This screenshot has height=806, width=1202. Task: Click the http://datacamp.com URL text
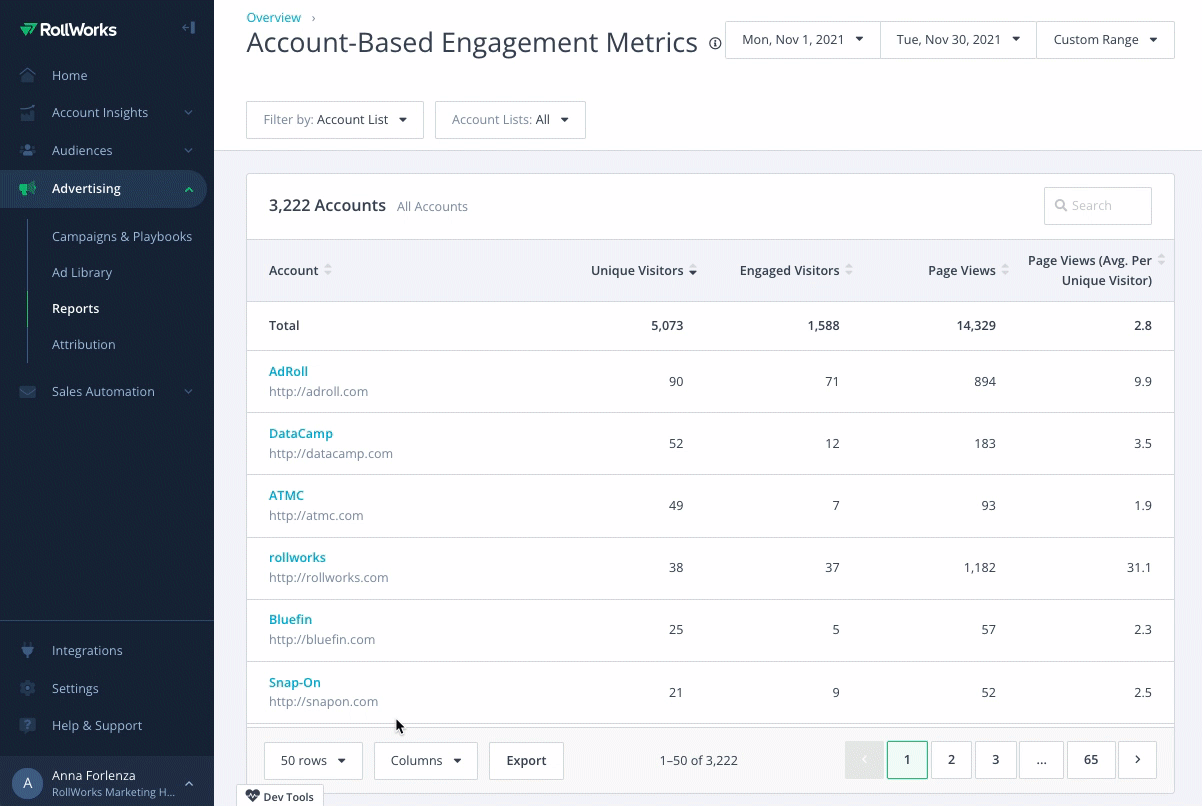[331, 454]
